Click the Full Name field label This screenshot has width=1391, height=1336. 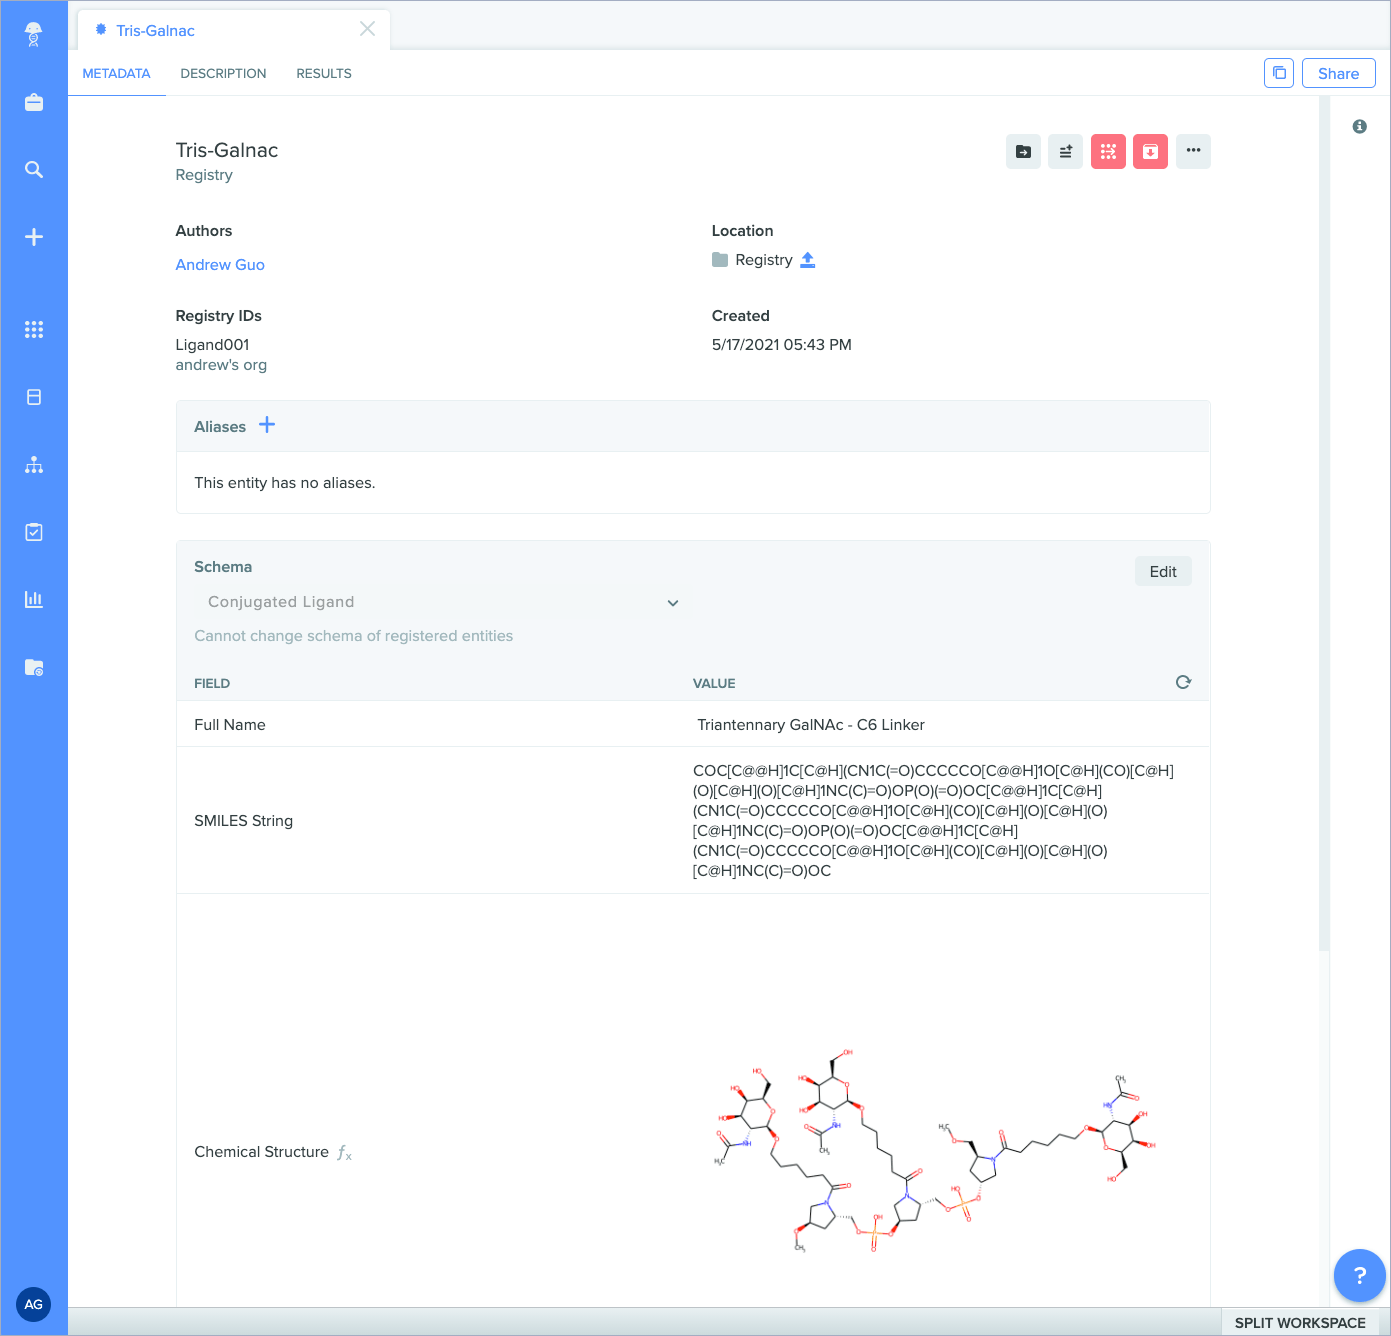(230, 725)
